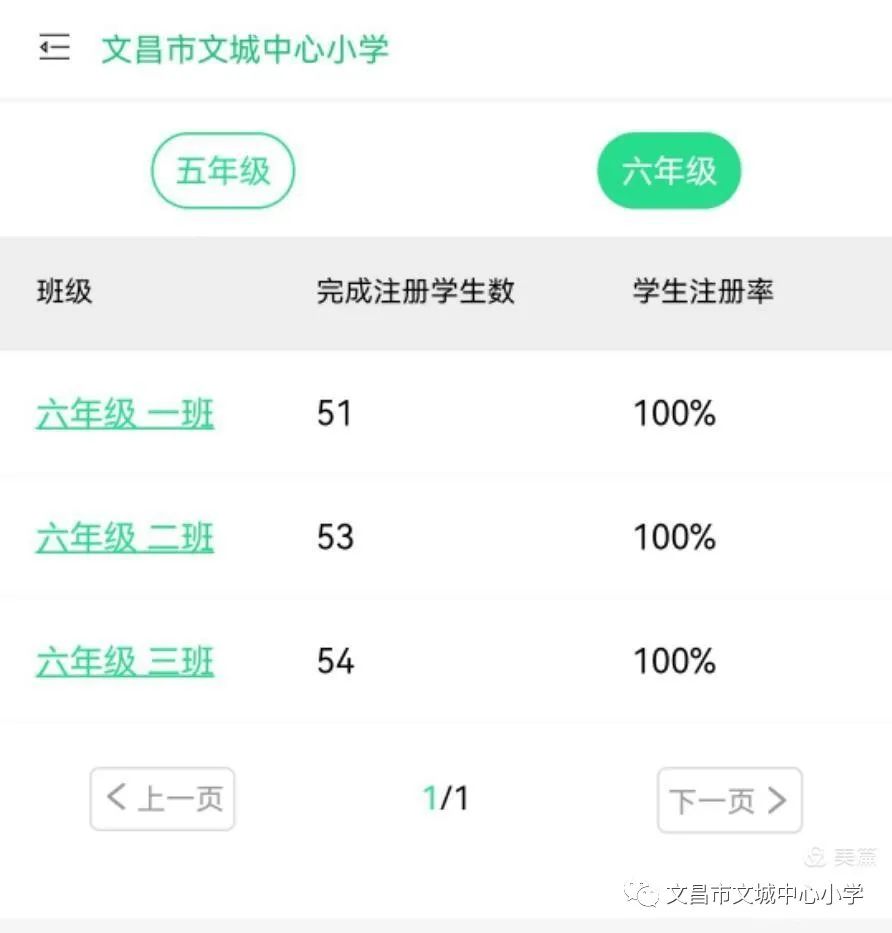This screenshot has height=933, width=892.
Task: Switch to the 五年级 tab
Action: coord(223,171)
